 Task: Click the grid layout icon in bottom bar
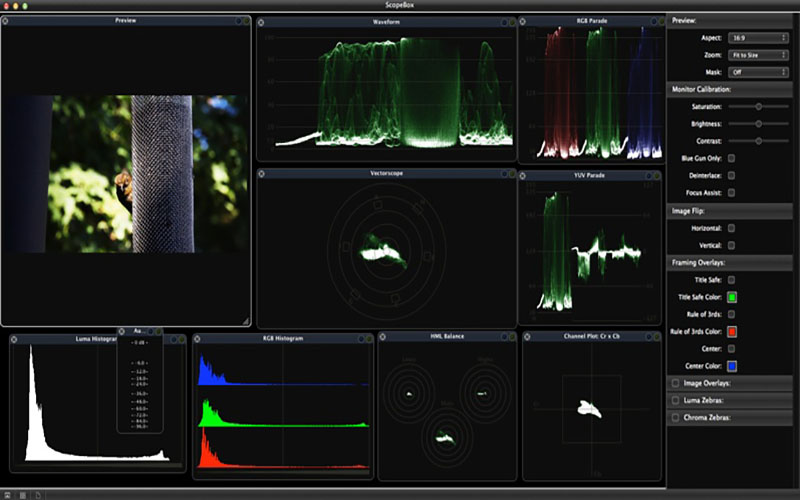[x=23, y=495]
